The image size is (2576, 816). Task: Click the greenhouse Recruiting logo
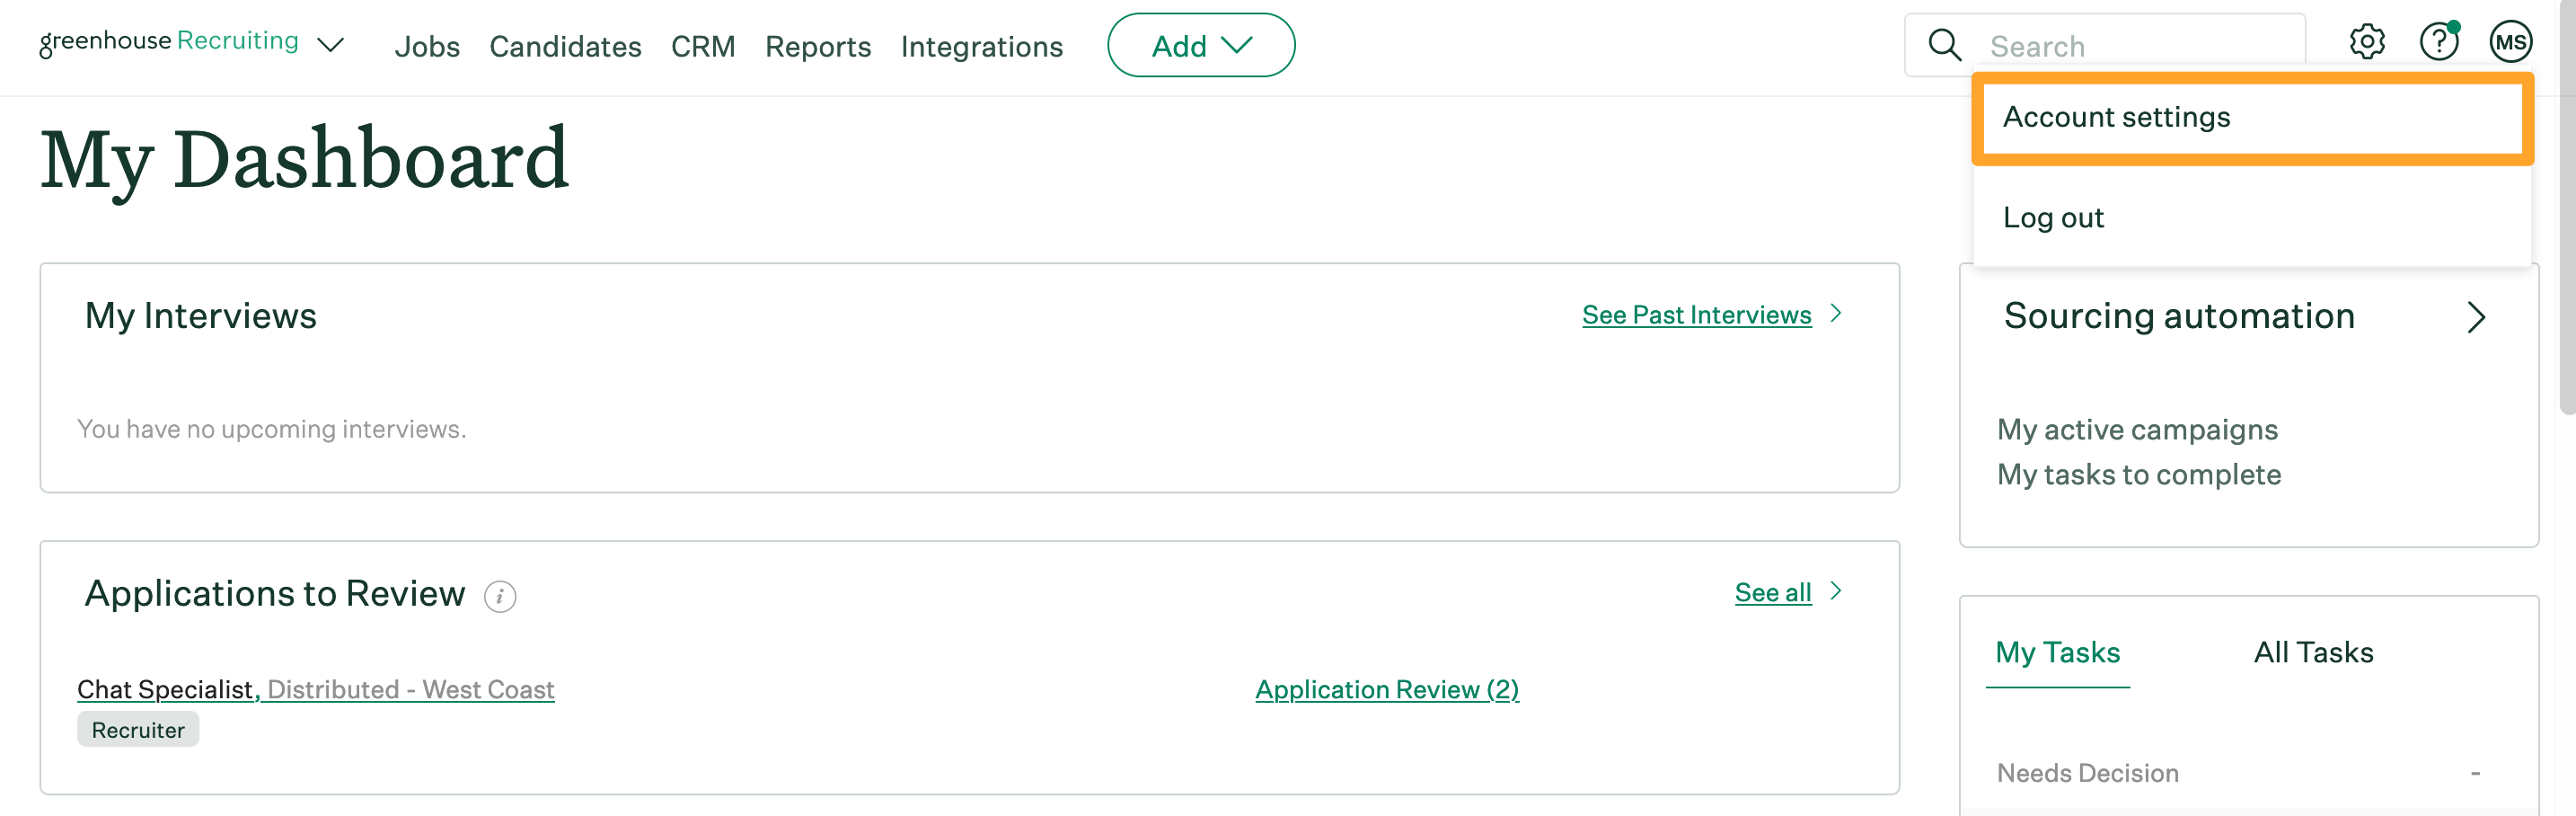coord(167,41)
